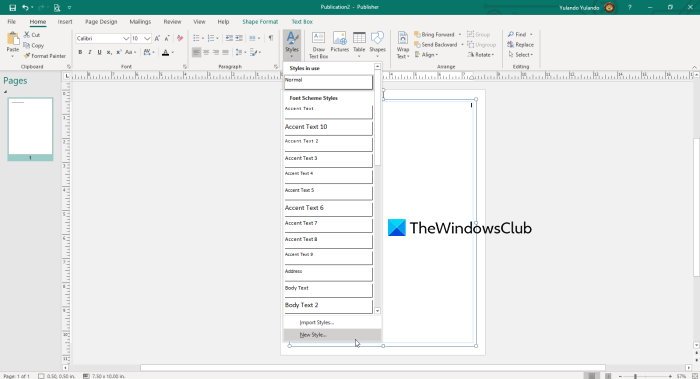The height and width of the screenshot is (379, 700).
Task: Click the user account avatar
Action: (x=609, y=7)
